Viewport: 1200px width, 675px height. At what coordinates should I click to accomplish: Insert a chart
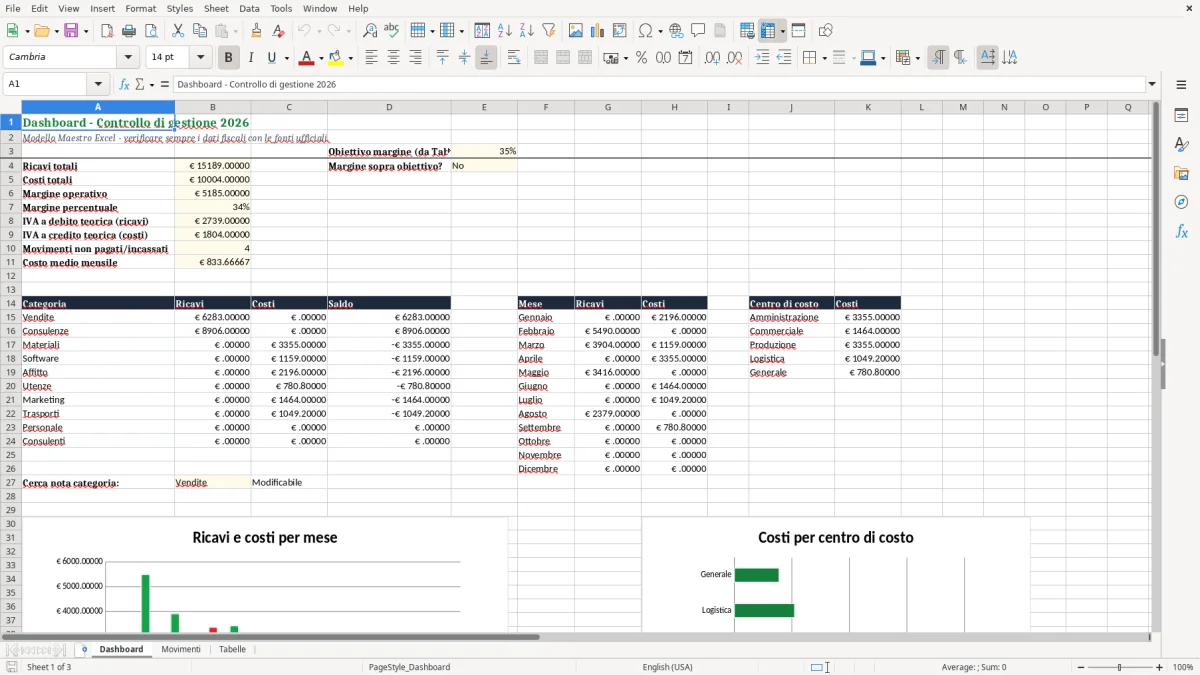coord(598,31)
